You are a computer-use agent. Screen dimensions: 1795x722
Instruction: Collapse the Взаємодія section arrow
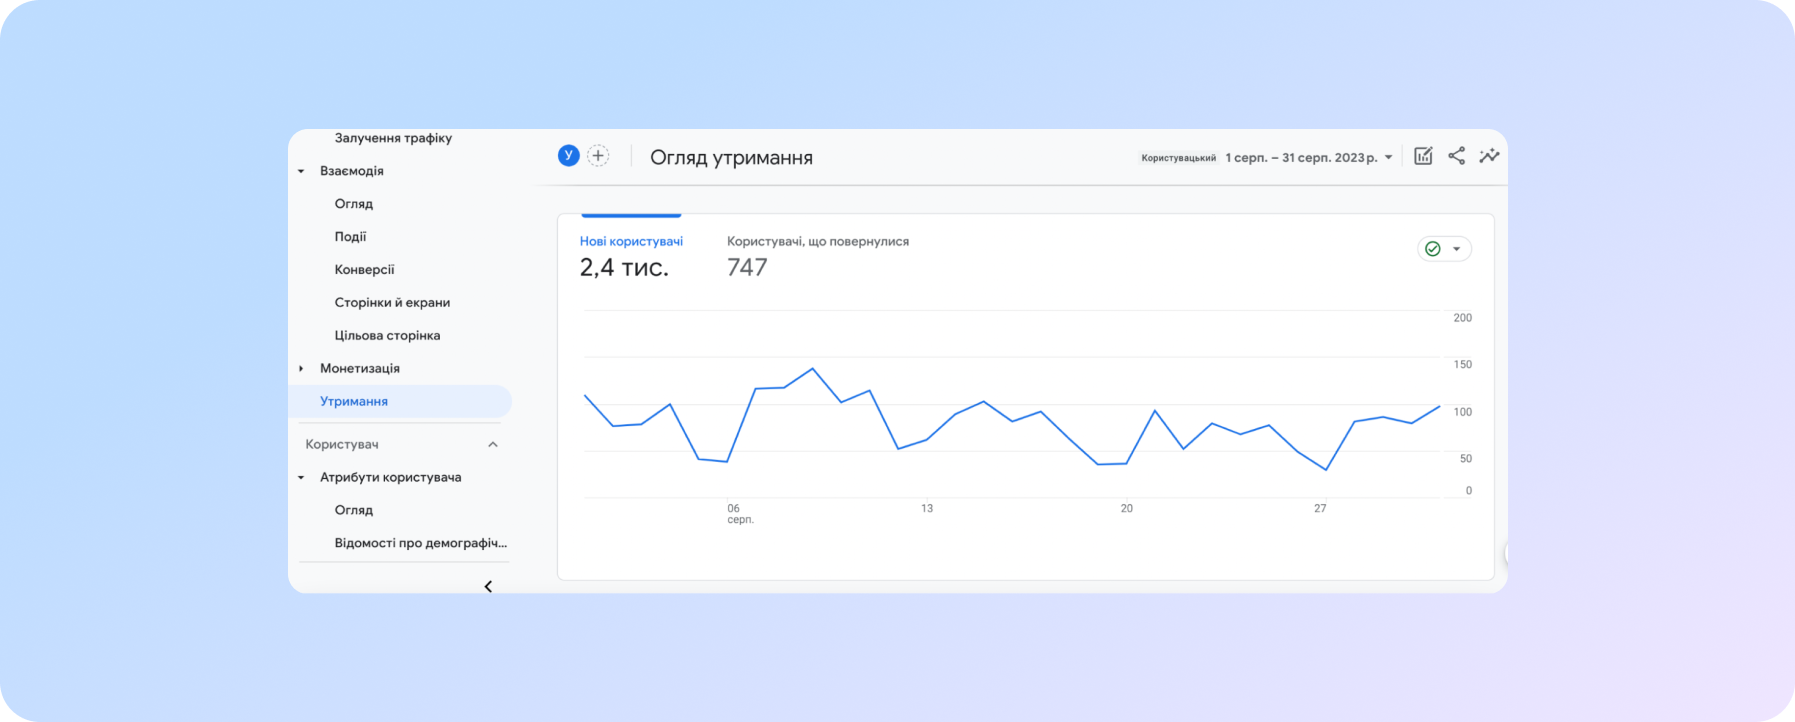tap(301, 172)
